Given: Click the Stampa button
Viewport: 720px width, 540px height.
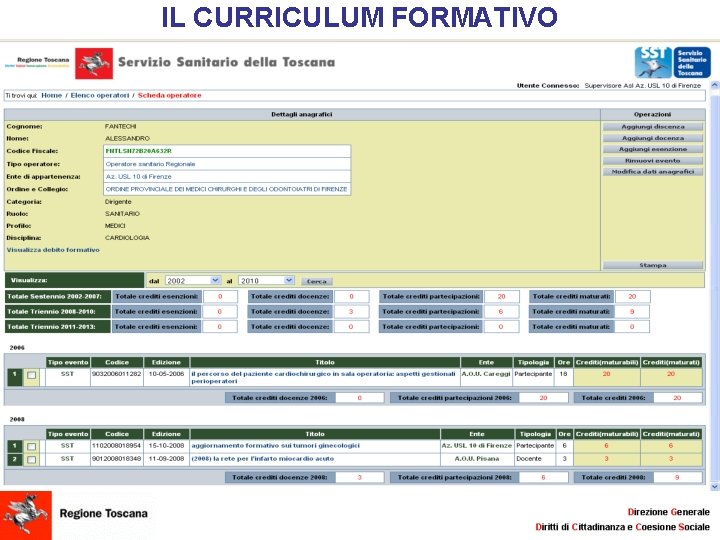Looking at the screenshot, I should tap(652, 265).
